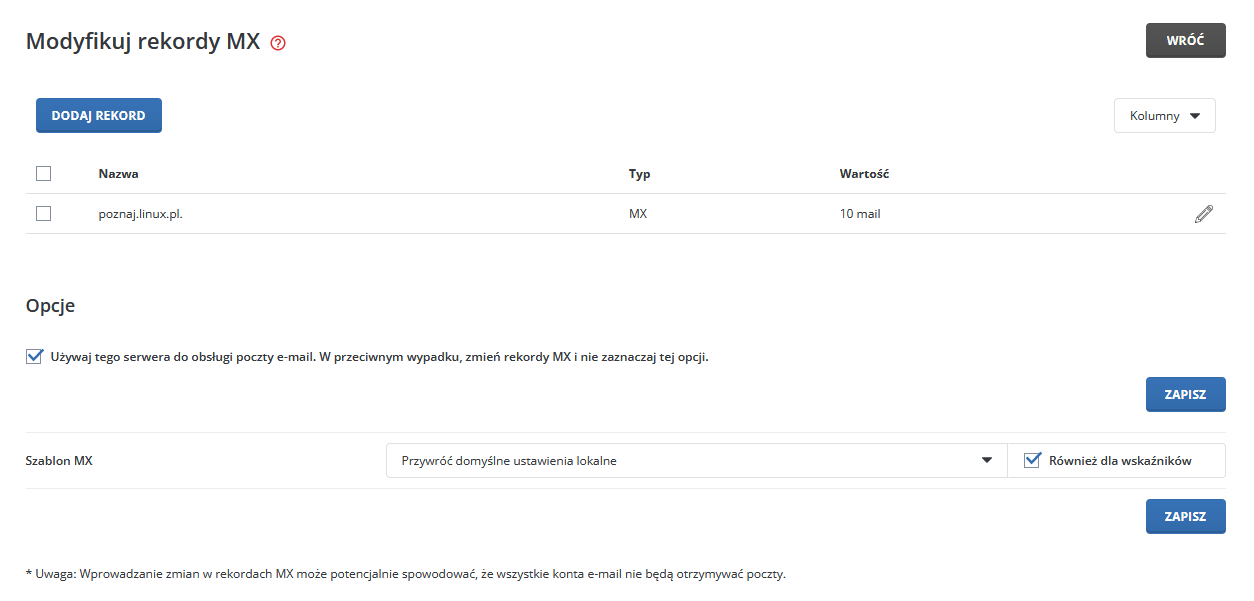
Task: Open the '10 mail' record value
Action: tap(860, 214)
